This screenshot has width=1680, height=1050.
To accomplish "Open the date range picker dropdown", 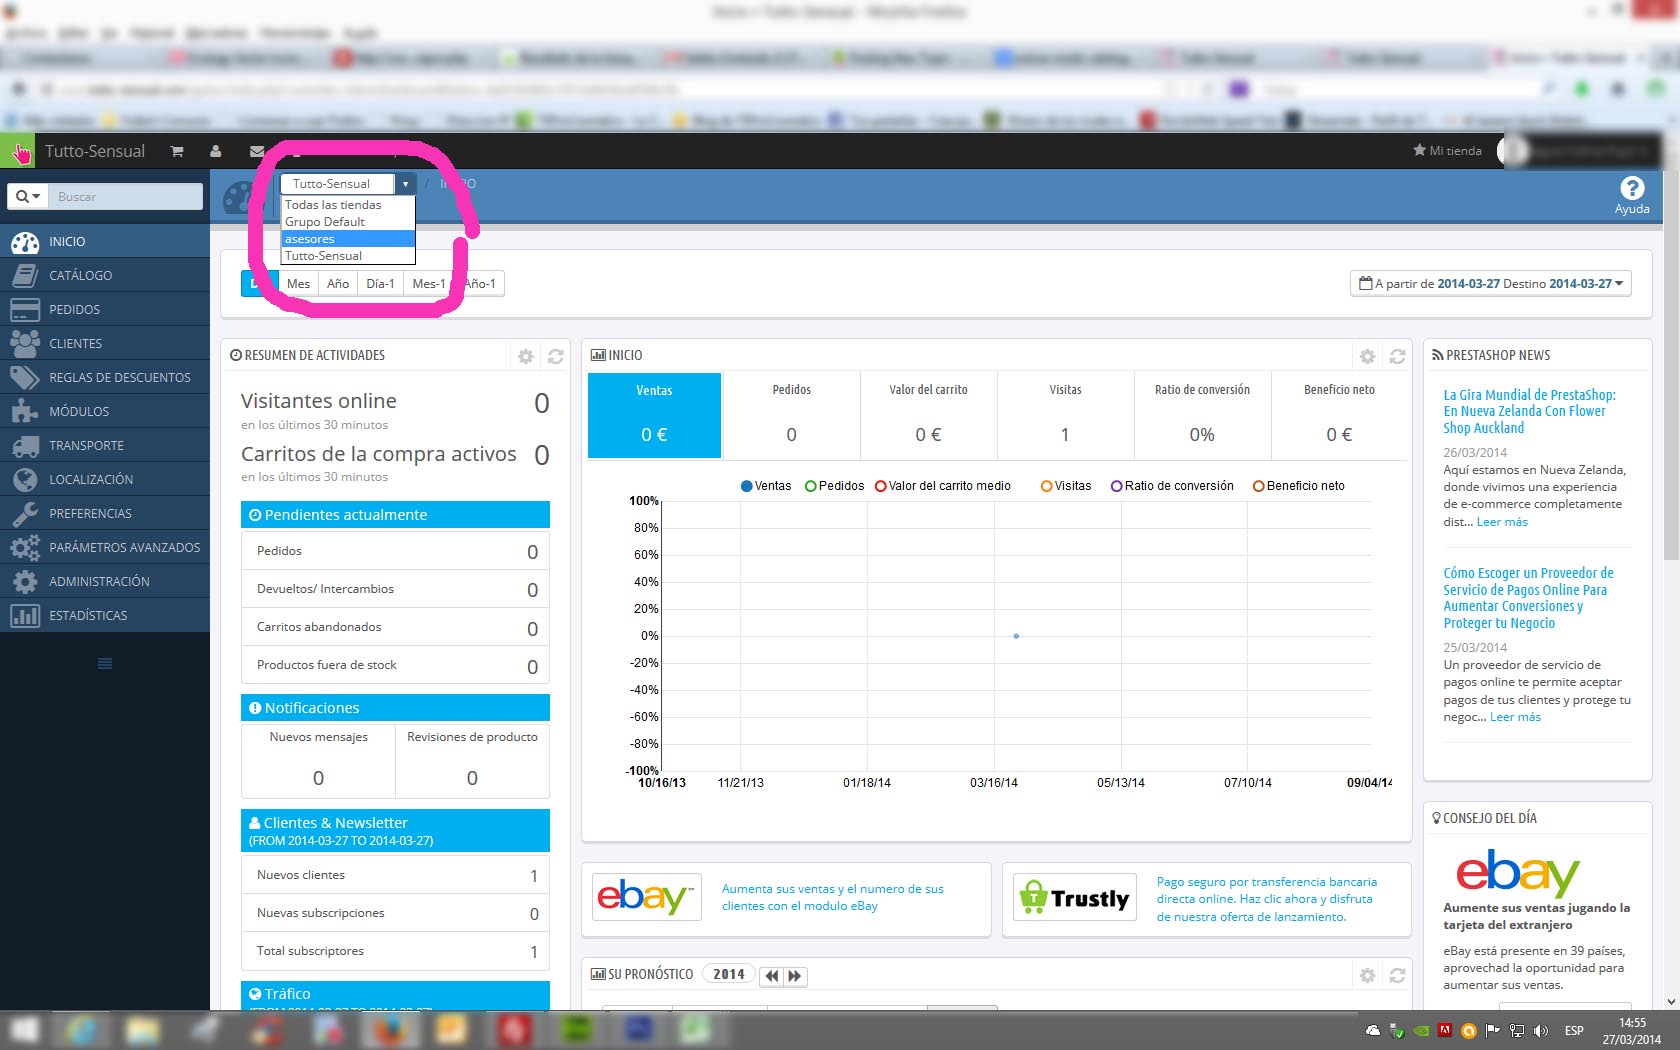I will coord(1490,284).
